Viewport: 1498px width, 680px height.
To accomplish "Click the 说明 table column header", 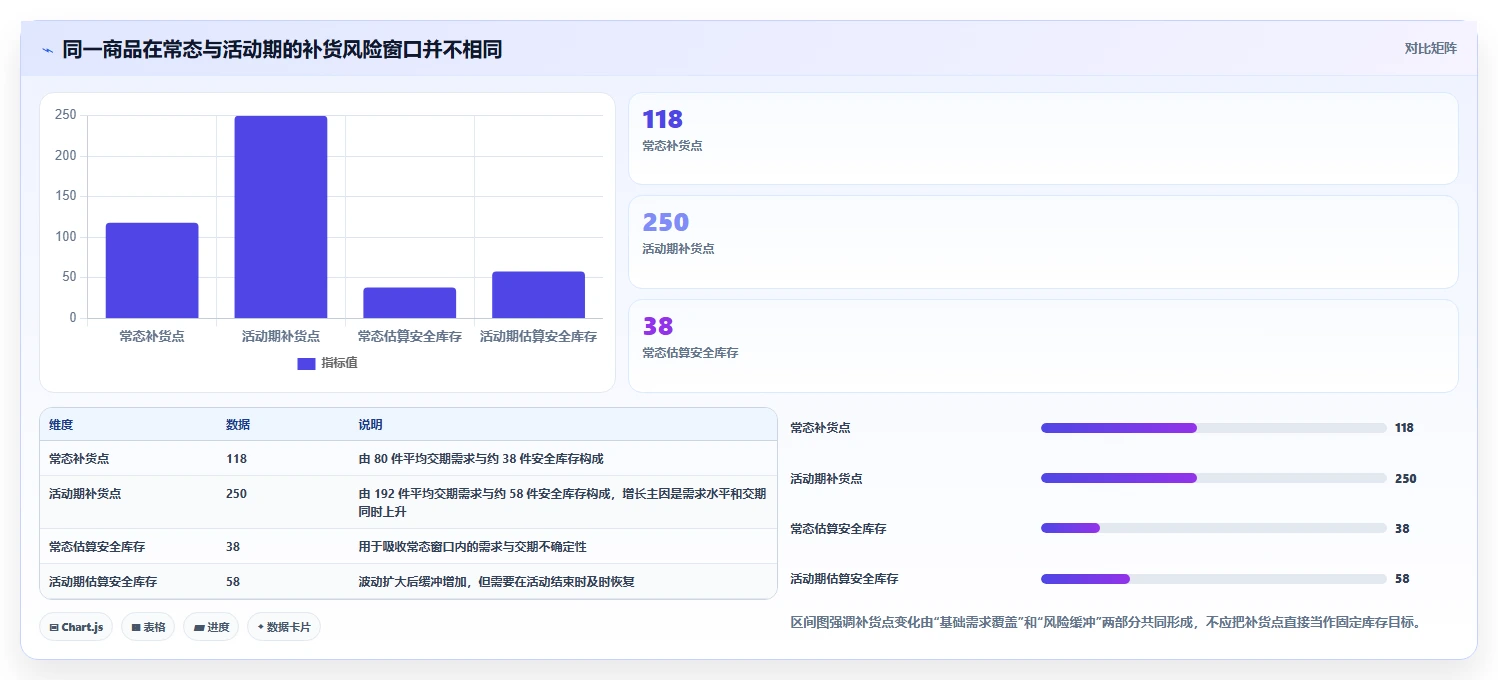I will 371,425.
